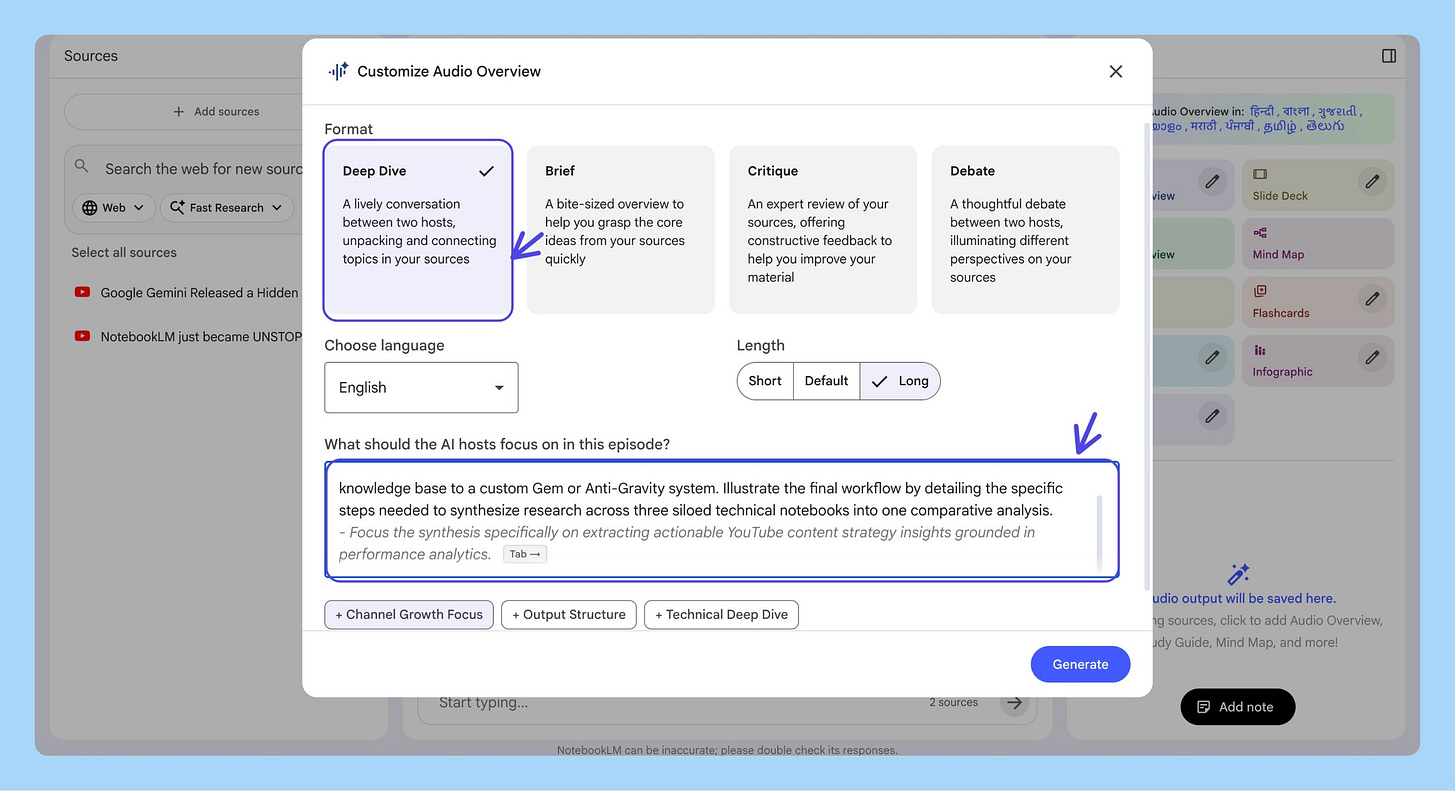Edit the Slide Deck tile pencil
The width and height of the screenshot is (1456, 791).
(1372, 181)
